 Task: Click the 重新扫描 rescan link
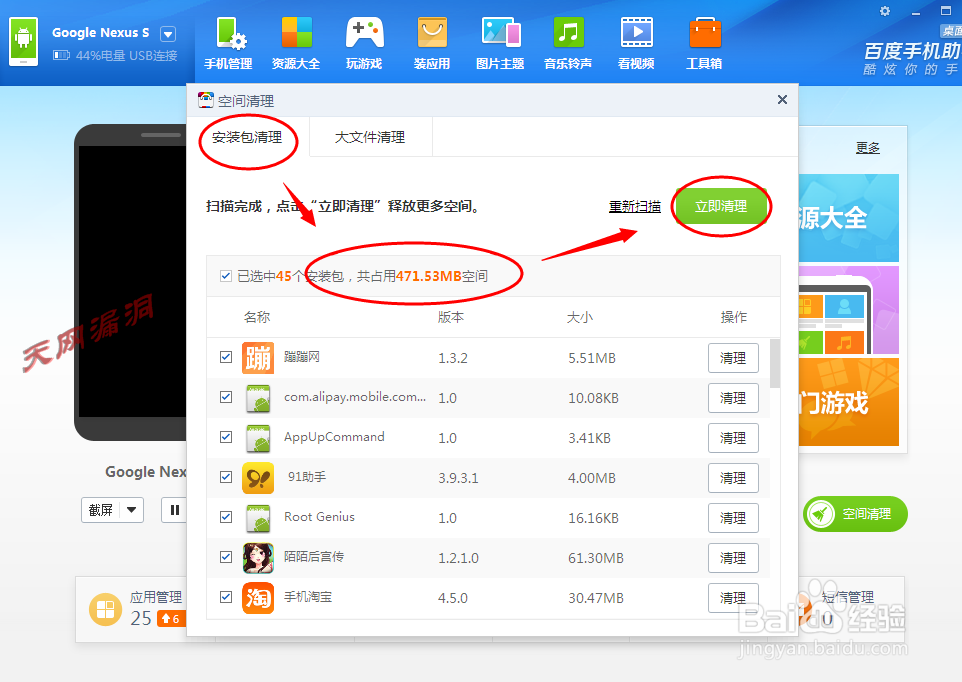[634, 207]
